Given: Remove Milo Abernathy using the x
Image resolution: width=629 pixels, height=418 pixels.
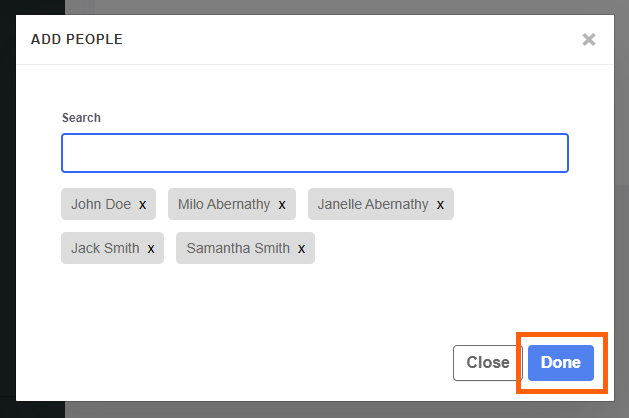Looking at the screenshot, I should [282, 205].
